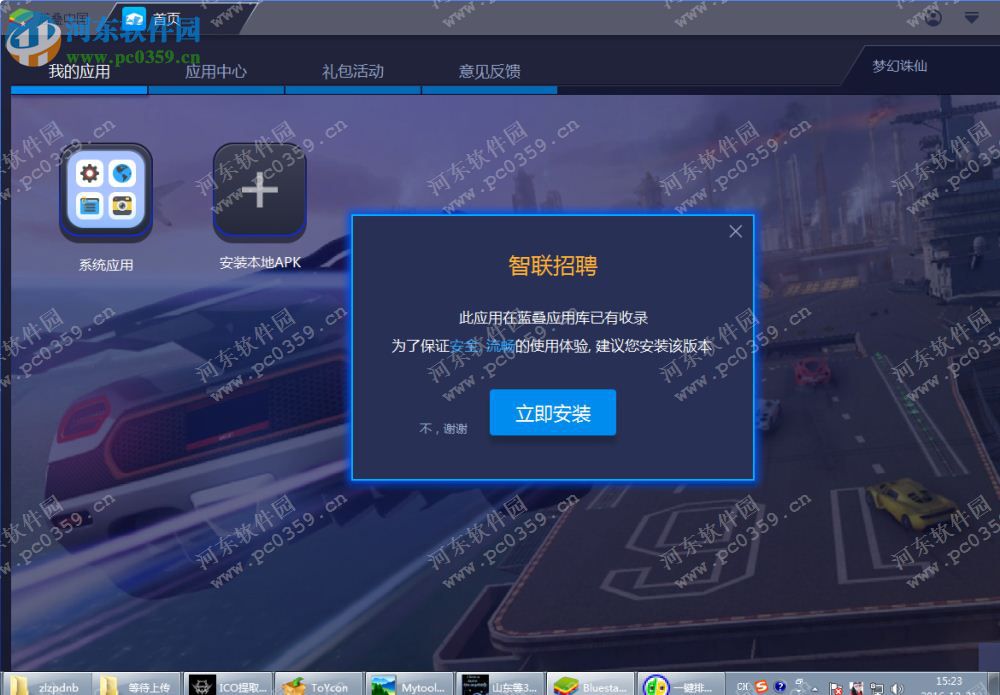Switch to the 应用中心 tab
Screen dimensions: 1000x695
click(x=217, y=70)
